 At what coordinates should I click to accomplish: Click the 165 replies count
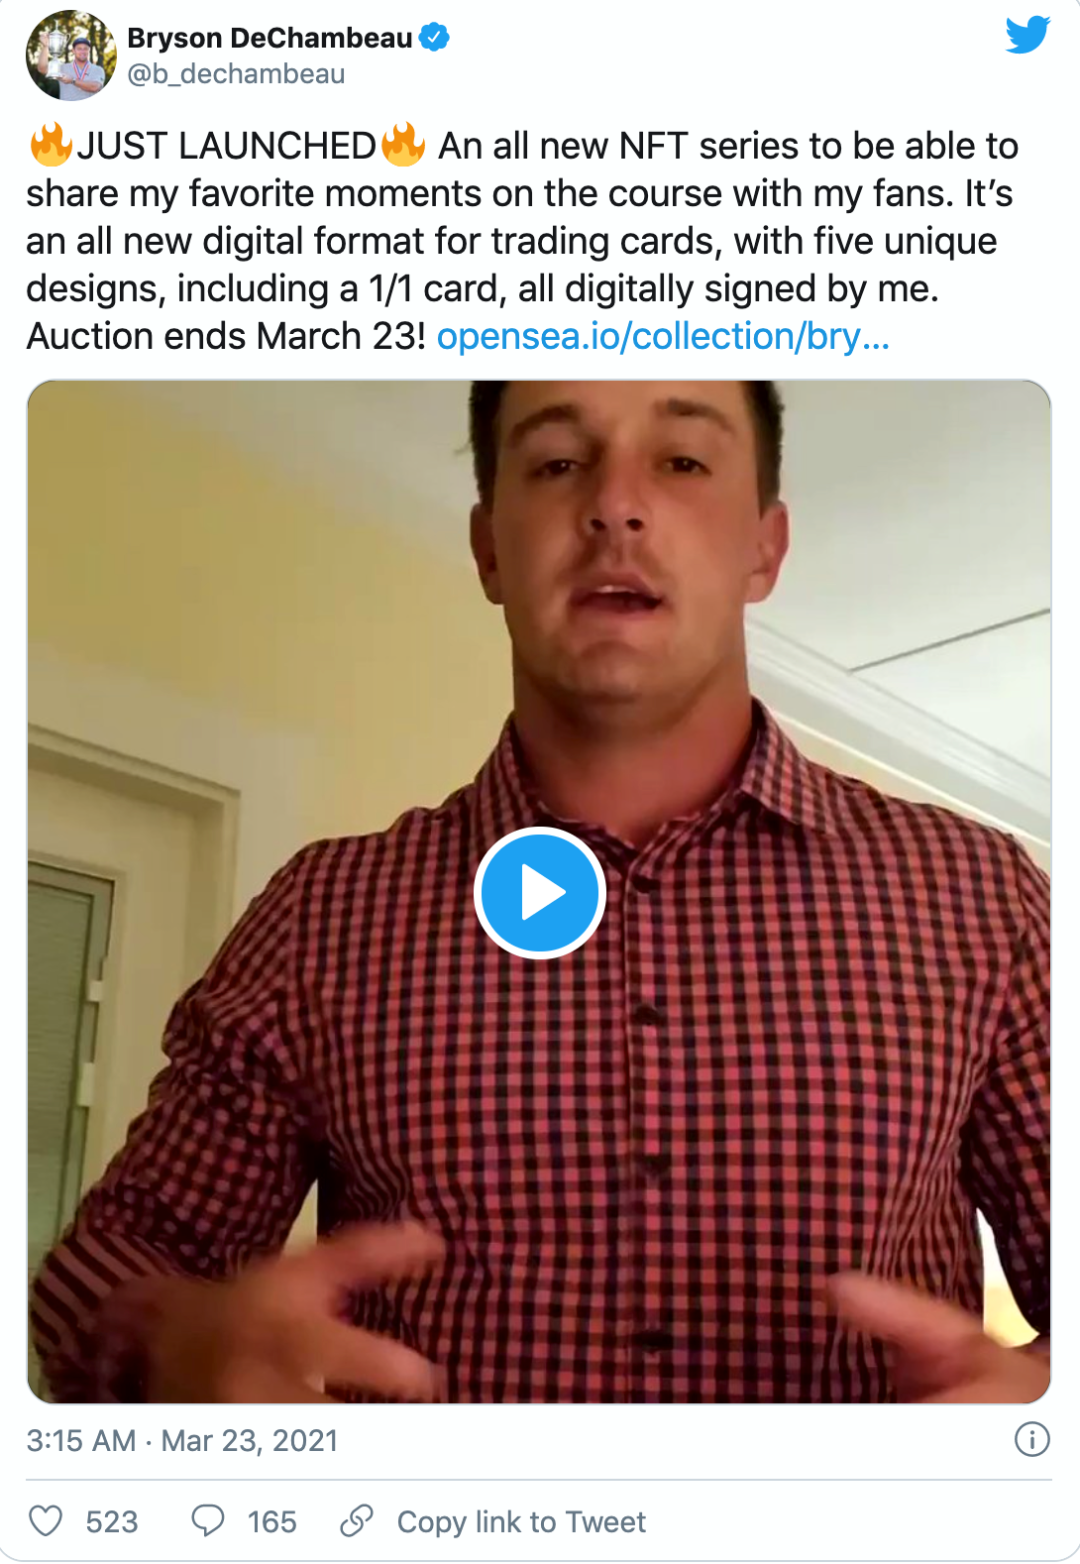pyautogui.click(x=271, y=1522)
